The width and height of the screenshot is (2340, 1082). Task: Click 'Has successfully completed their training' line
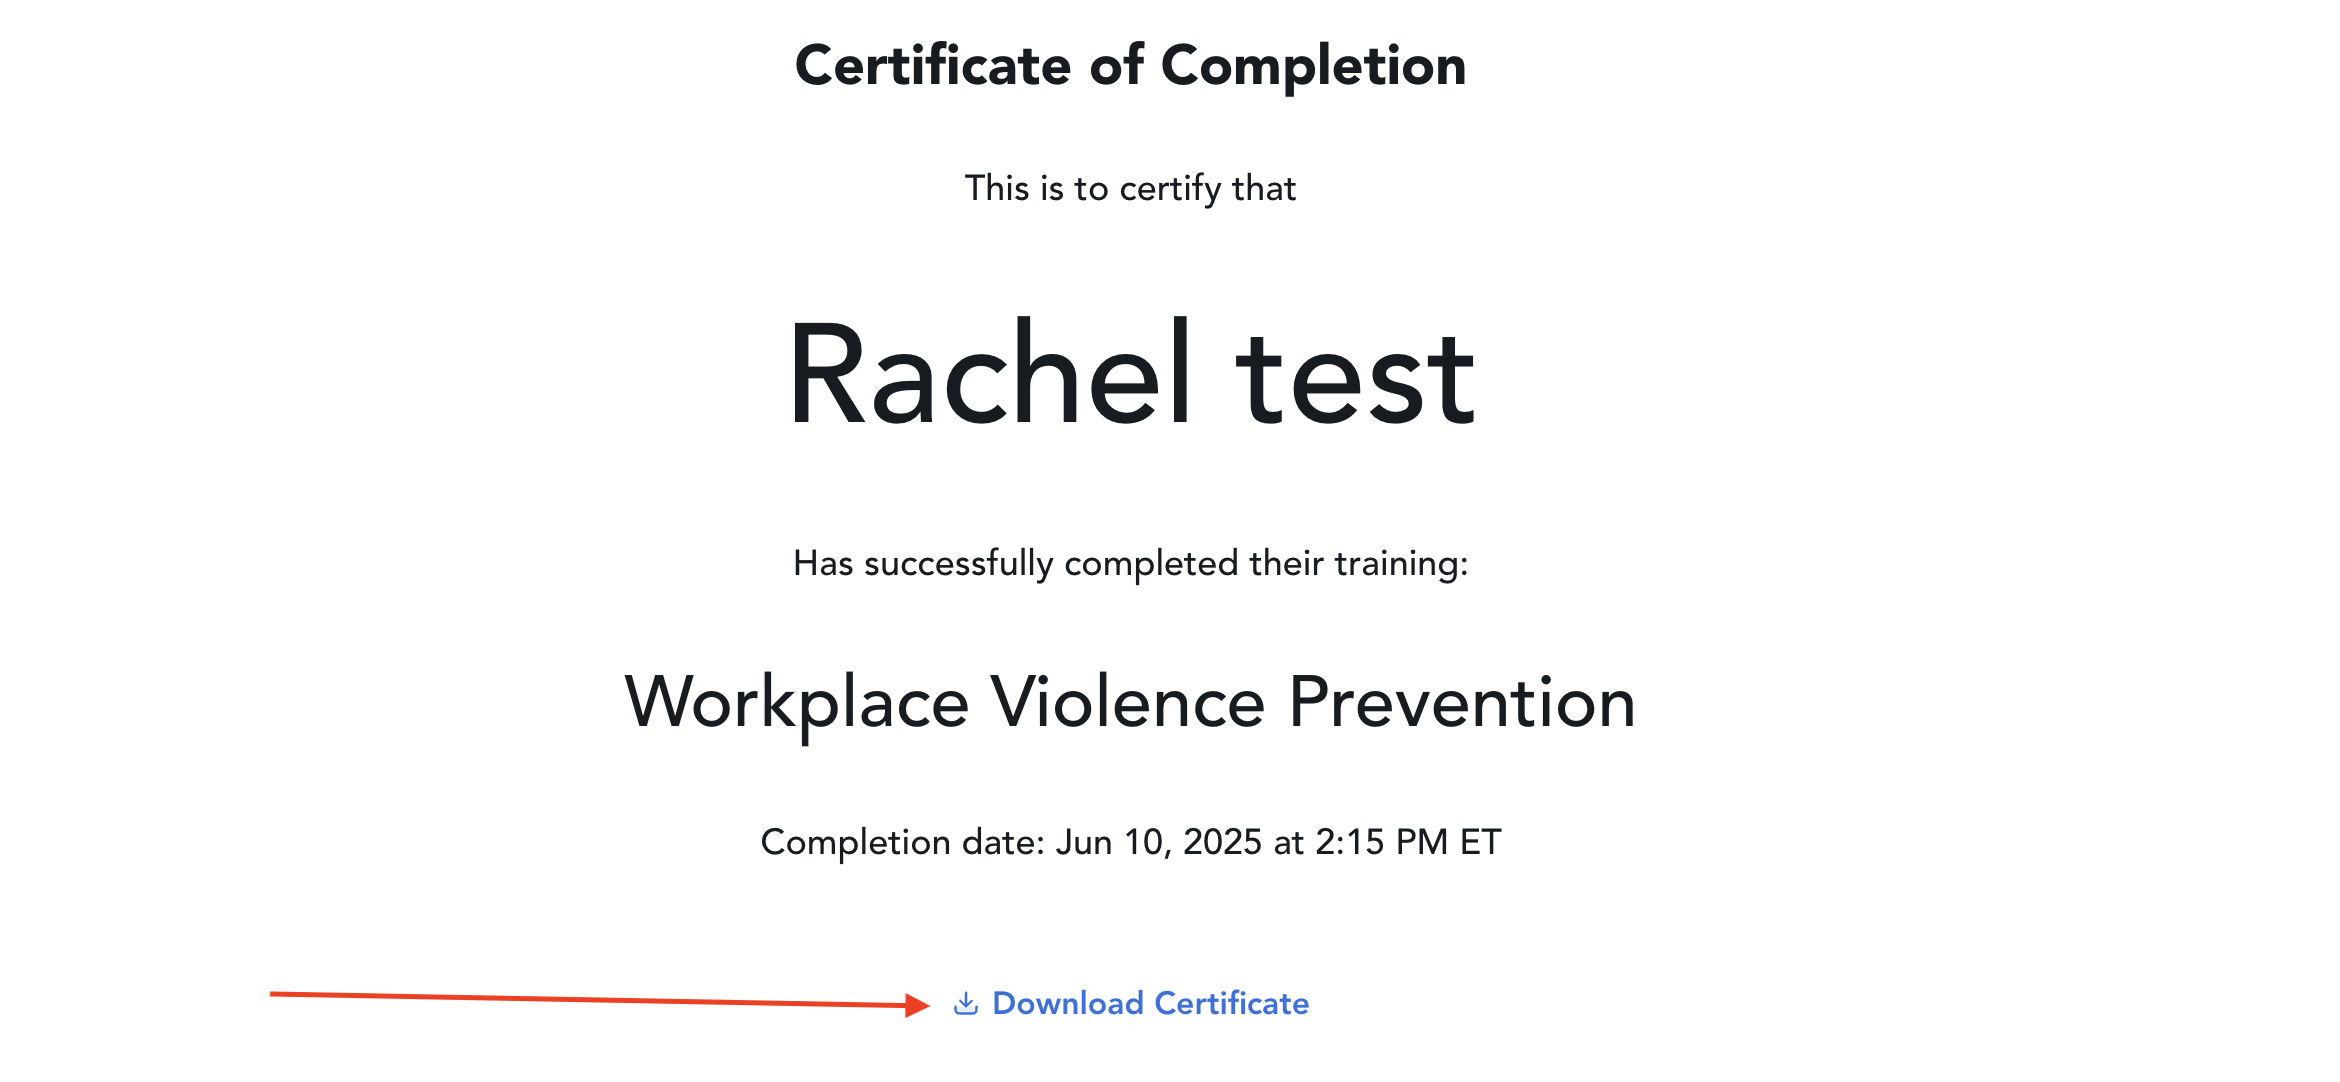tap(1130, 563)
